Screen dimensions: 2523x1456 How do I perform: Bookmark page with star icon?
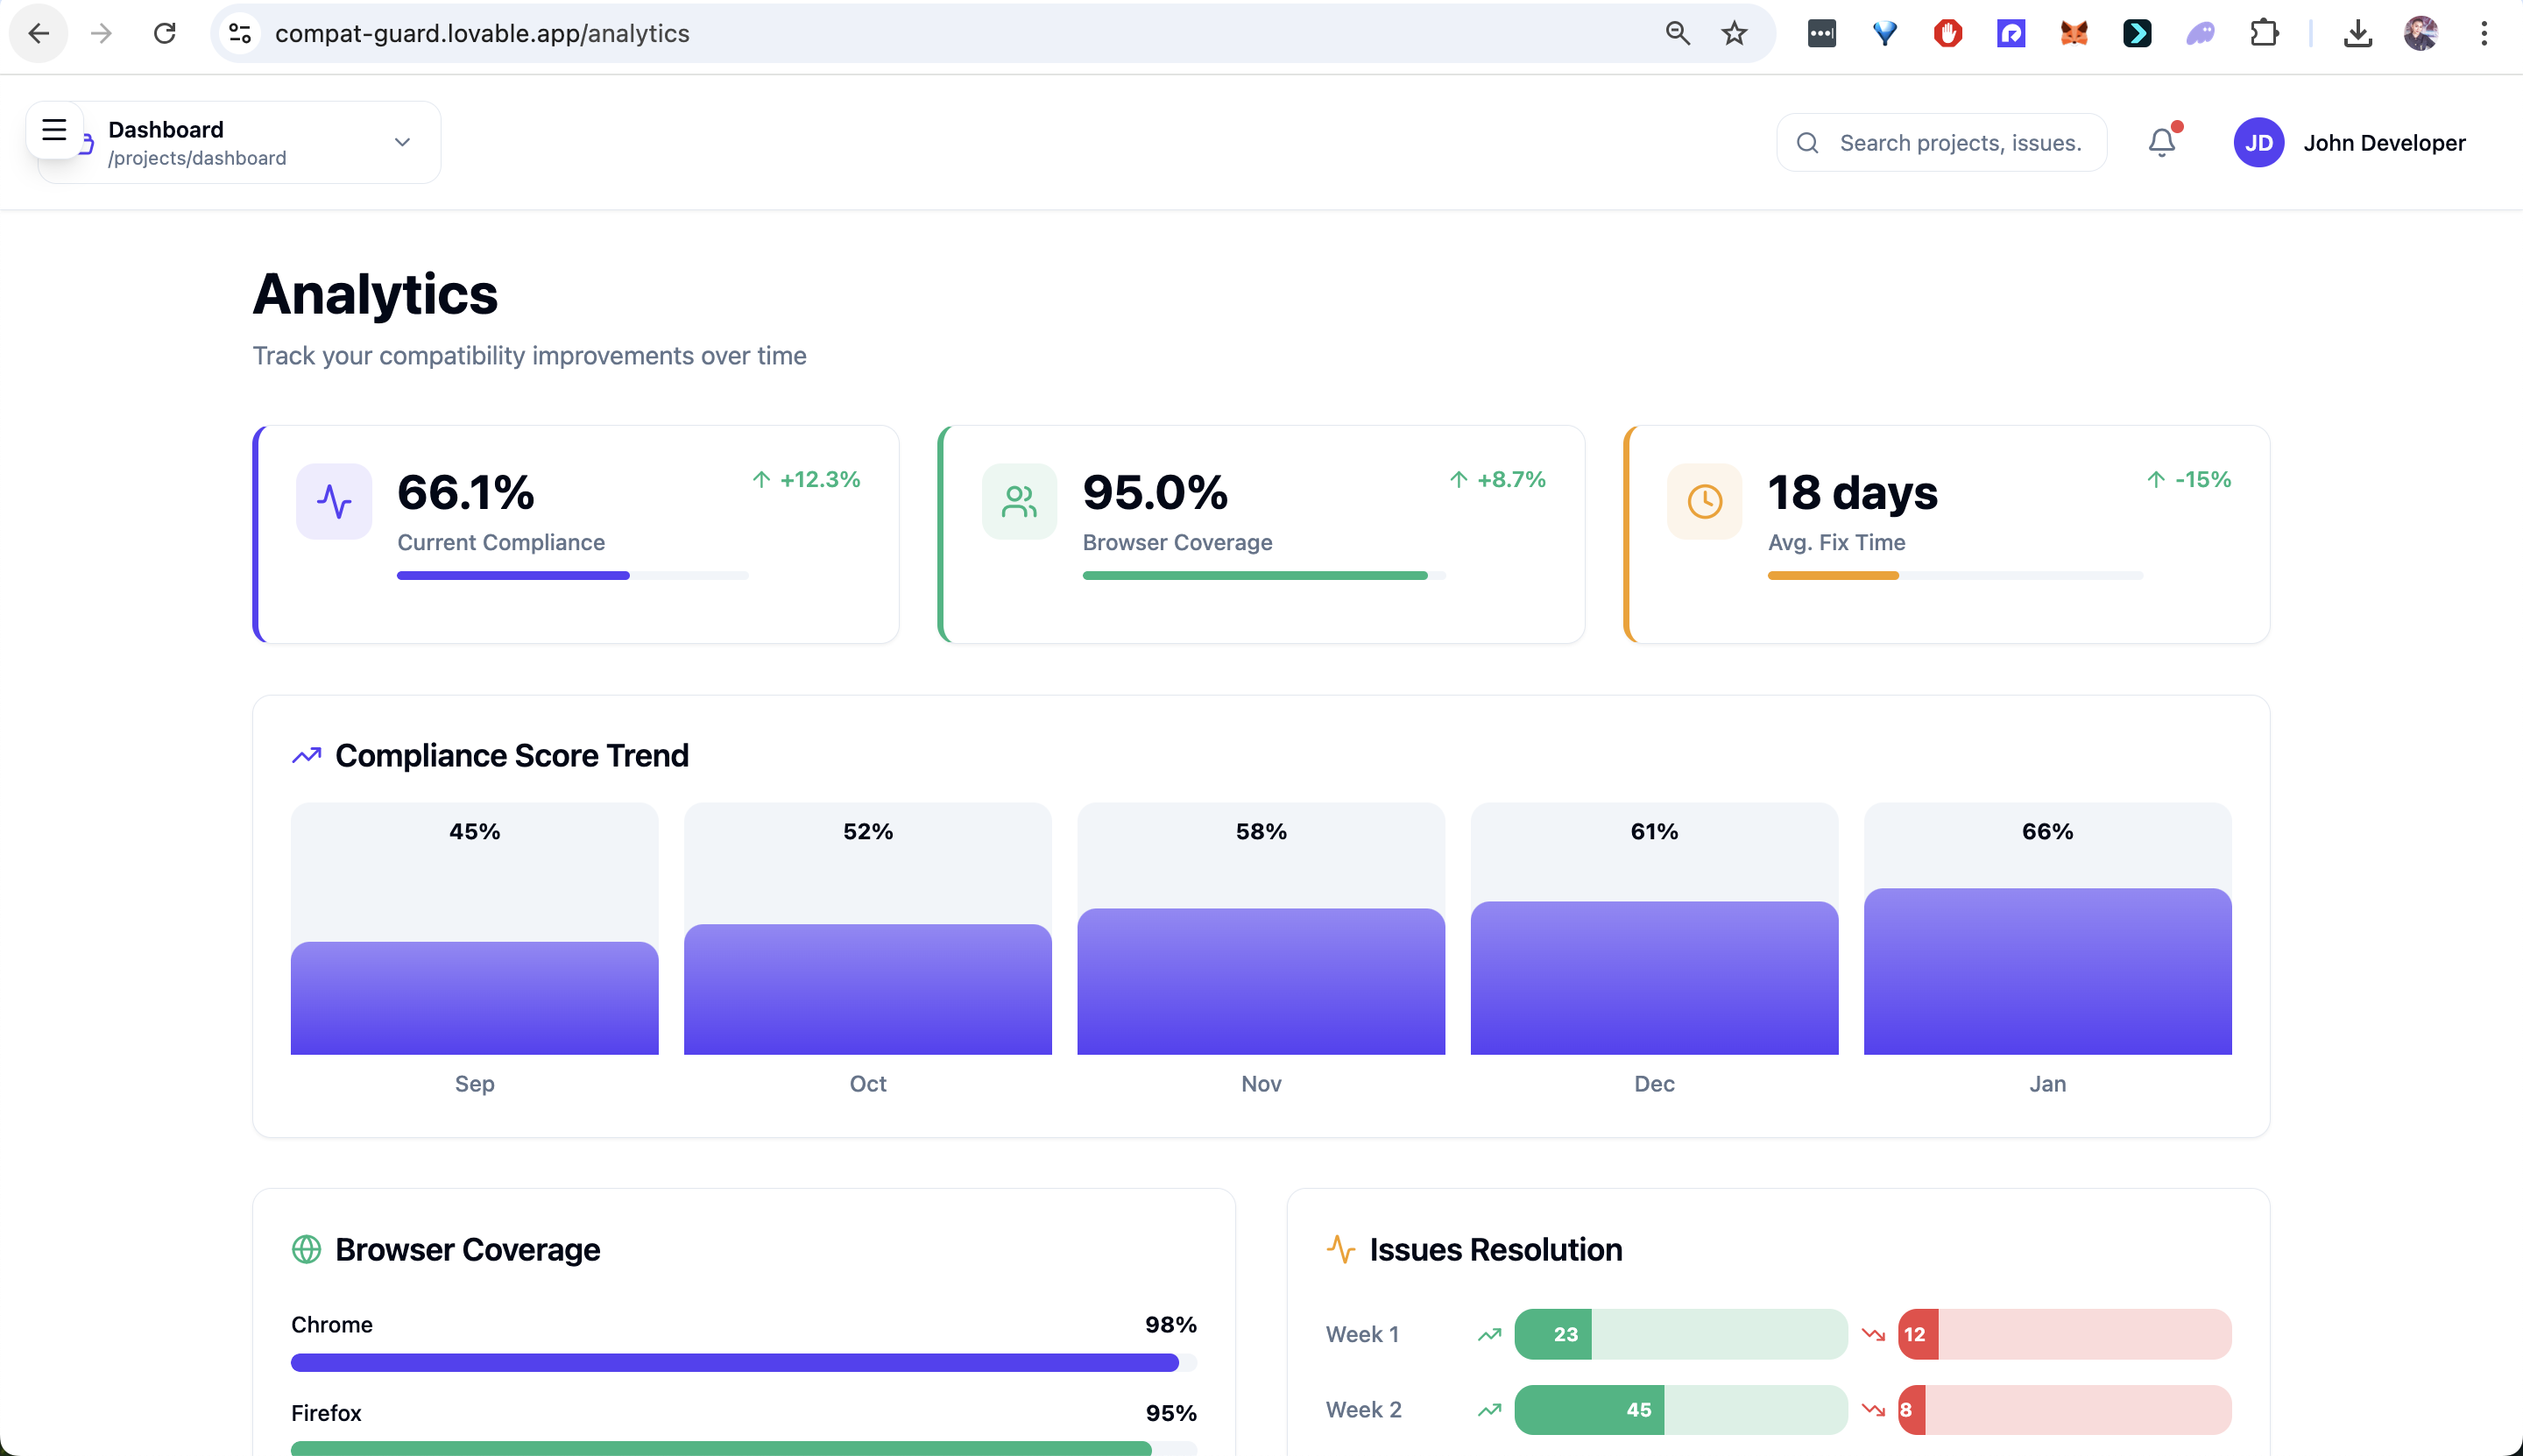tap(1734, 34)
